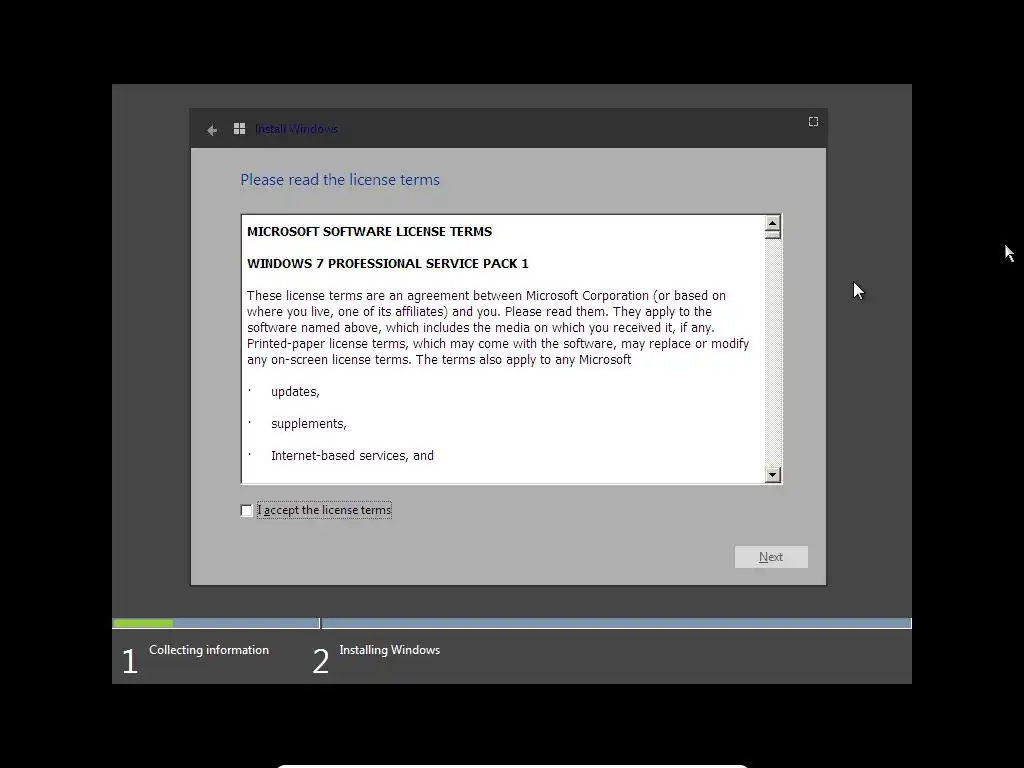Click "MICROSOFT SOFTWARE LICENSE TERMS" heading
1024x768 pixels.
[370, 231]
